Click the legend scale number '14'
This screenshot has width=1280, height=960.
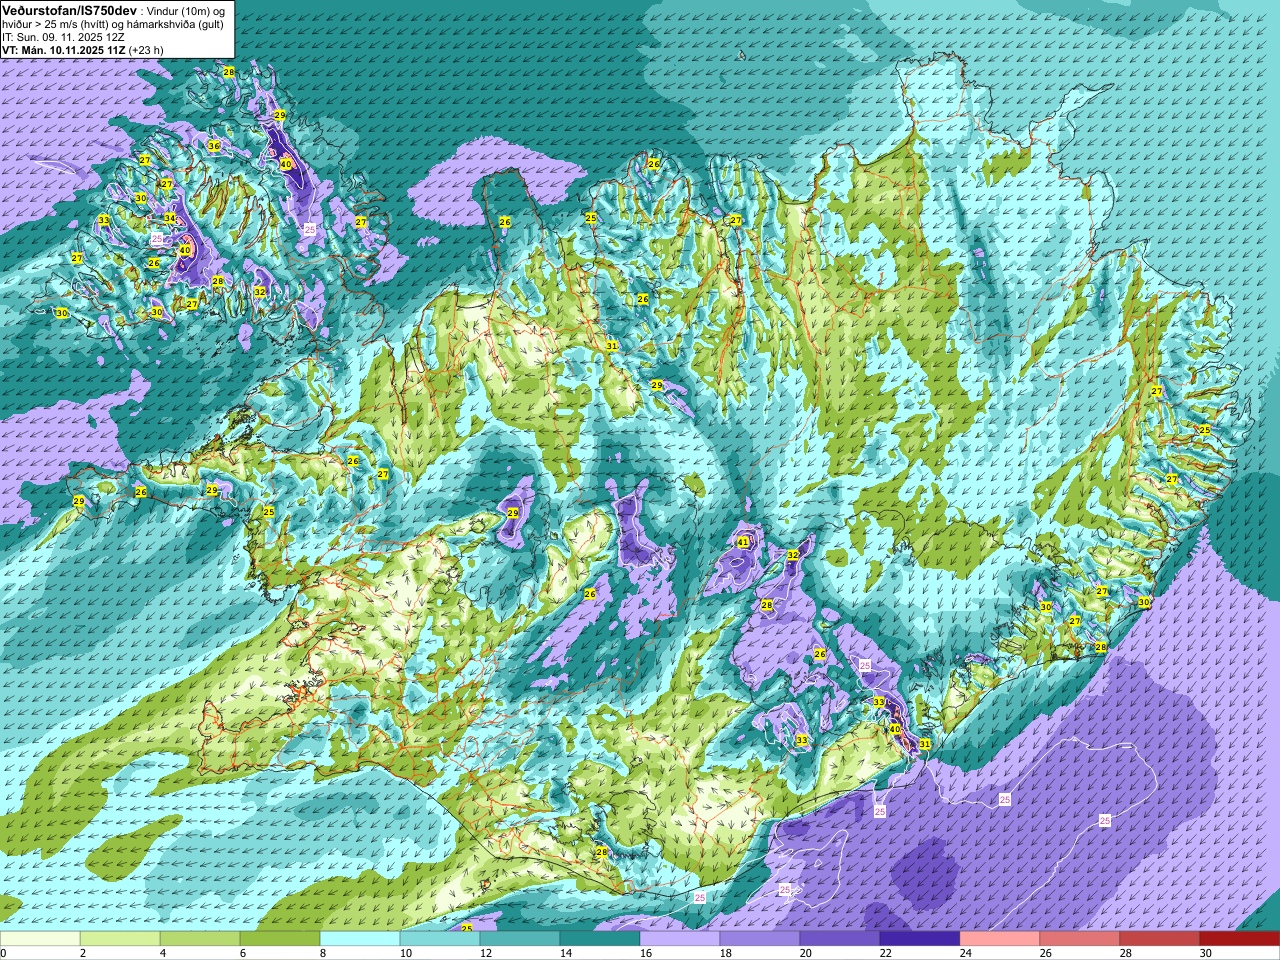(566, 953)
